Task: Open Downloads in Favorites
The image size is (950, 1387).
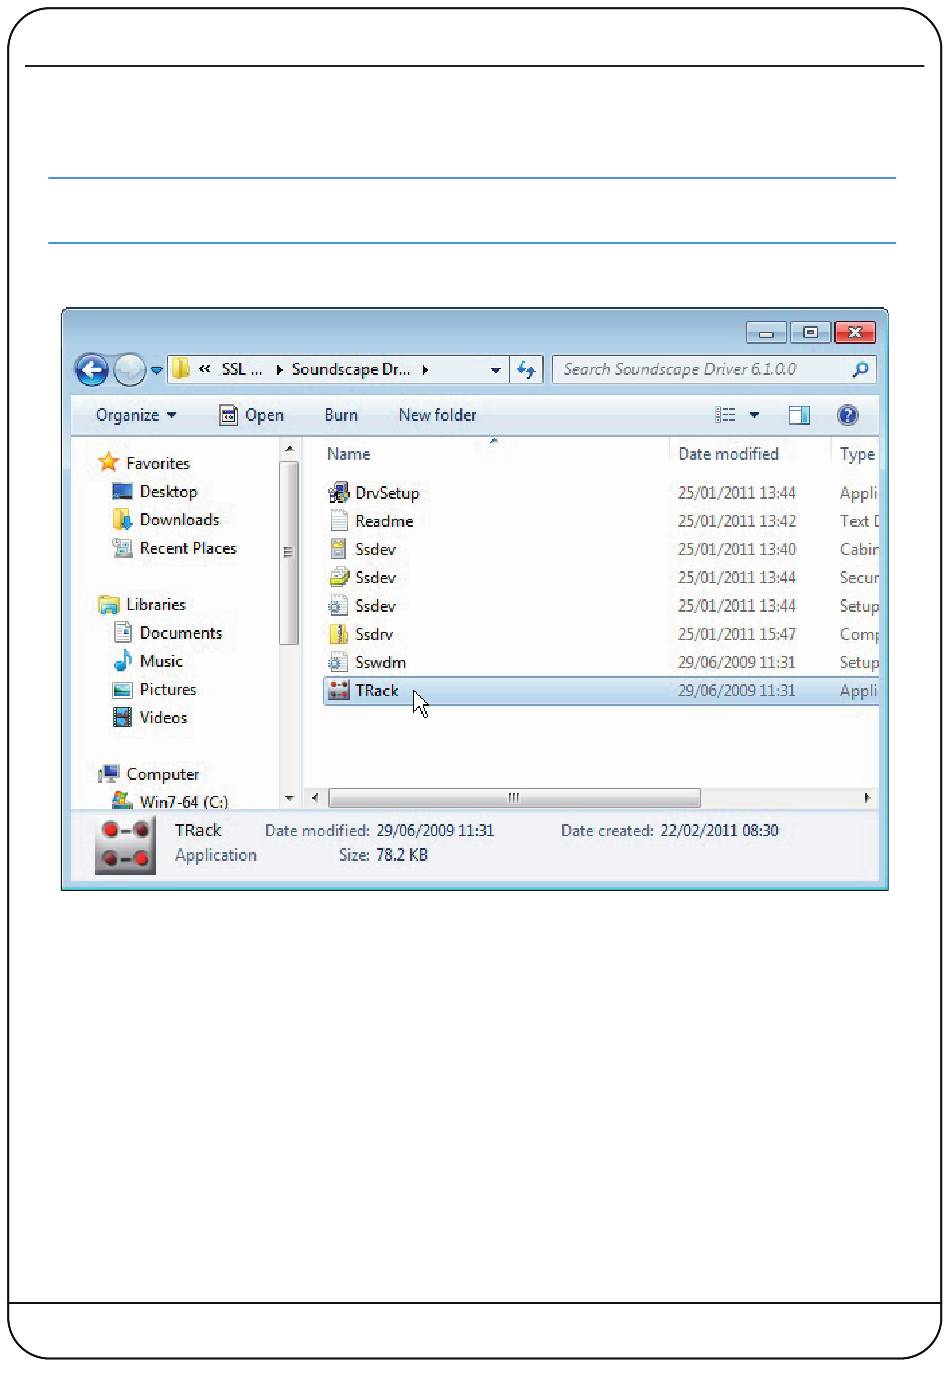Action: click(x=179, y=520)
